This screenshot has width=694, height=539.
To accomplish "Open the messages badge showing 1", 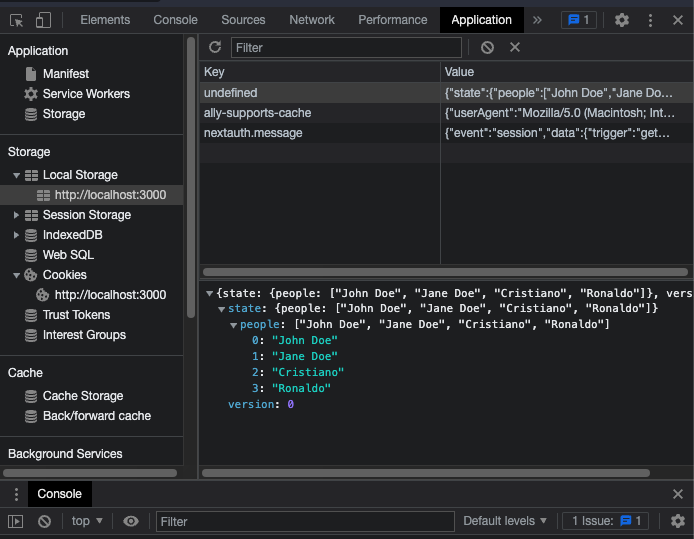I will [x=578, y=20].
